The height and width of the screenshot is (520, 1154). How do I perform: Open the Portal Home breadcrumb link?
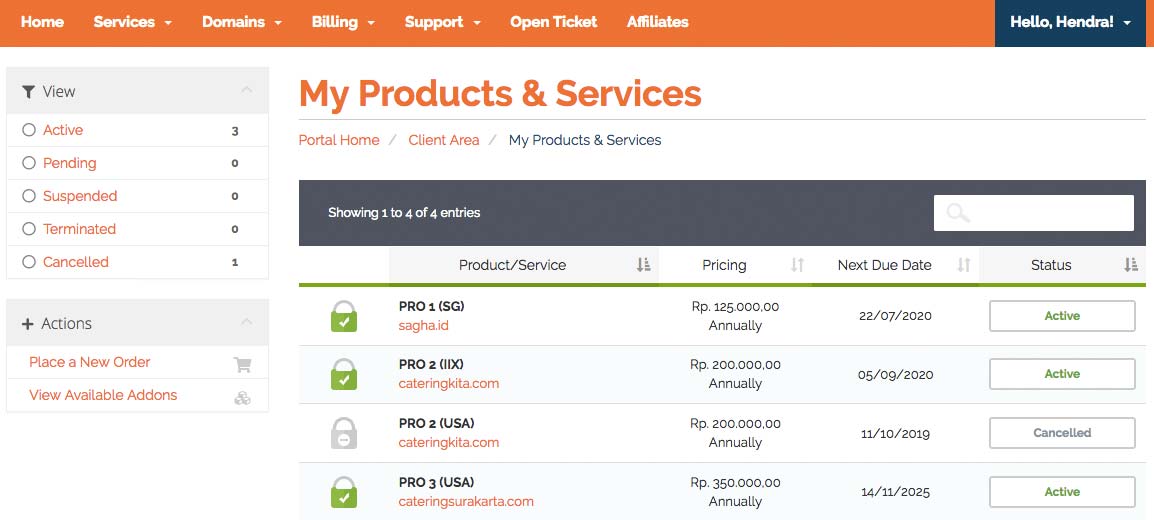tap(339, 140)
